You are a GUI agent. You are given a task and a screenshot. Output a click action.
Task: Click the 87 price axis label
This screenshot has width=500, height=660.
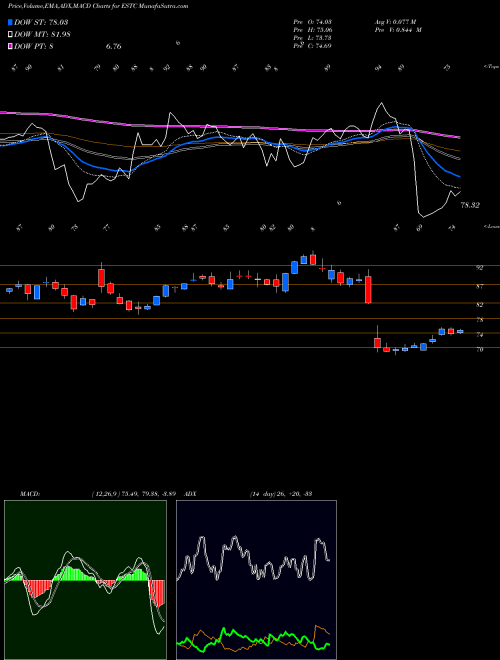pos(479,286)
